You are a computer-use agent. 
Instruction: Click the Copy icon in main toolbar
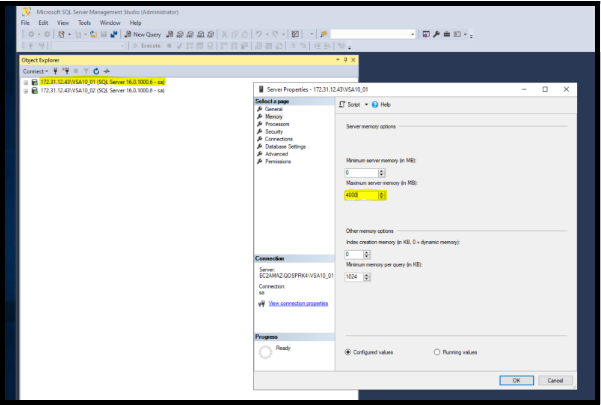click(x=235, y=34)
